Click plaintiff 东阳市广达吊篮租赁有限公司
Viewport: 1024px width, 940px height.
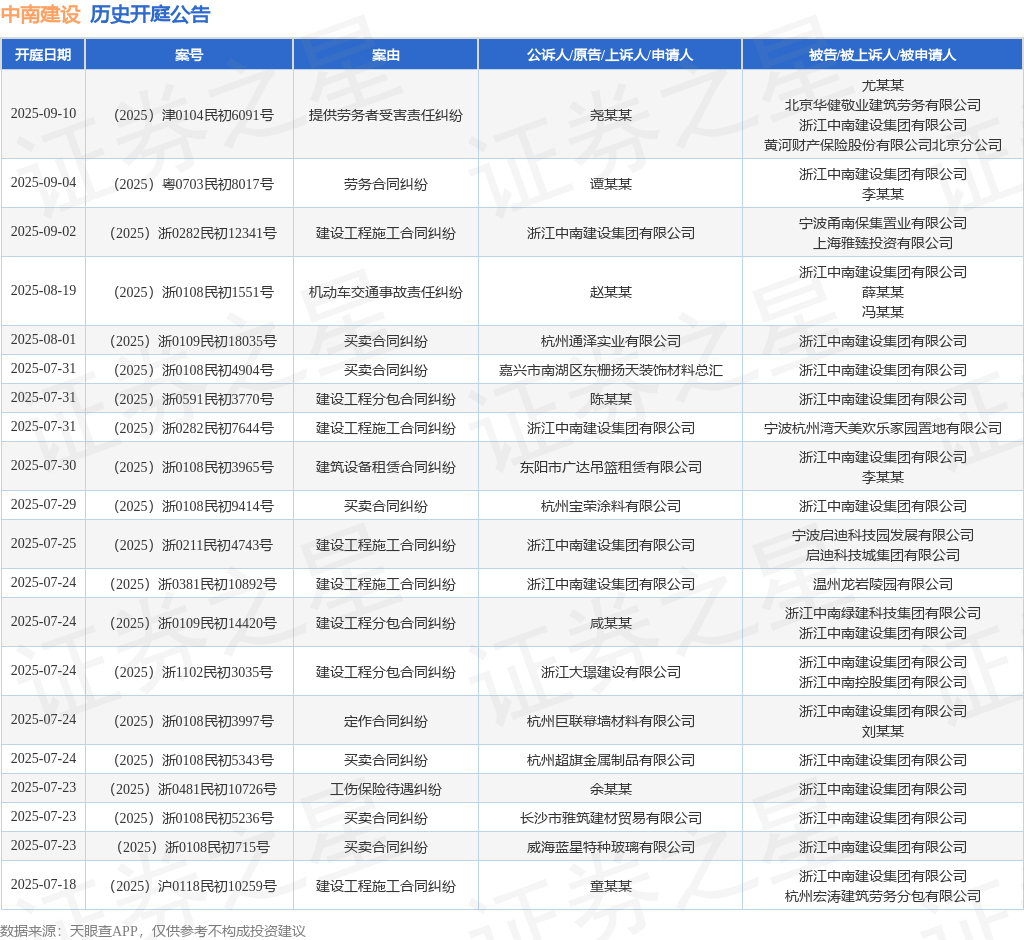611,467
